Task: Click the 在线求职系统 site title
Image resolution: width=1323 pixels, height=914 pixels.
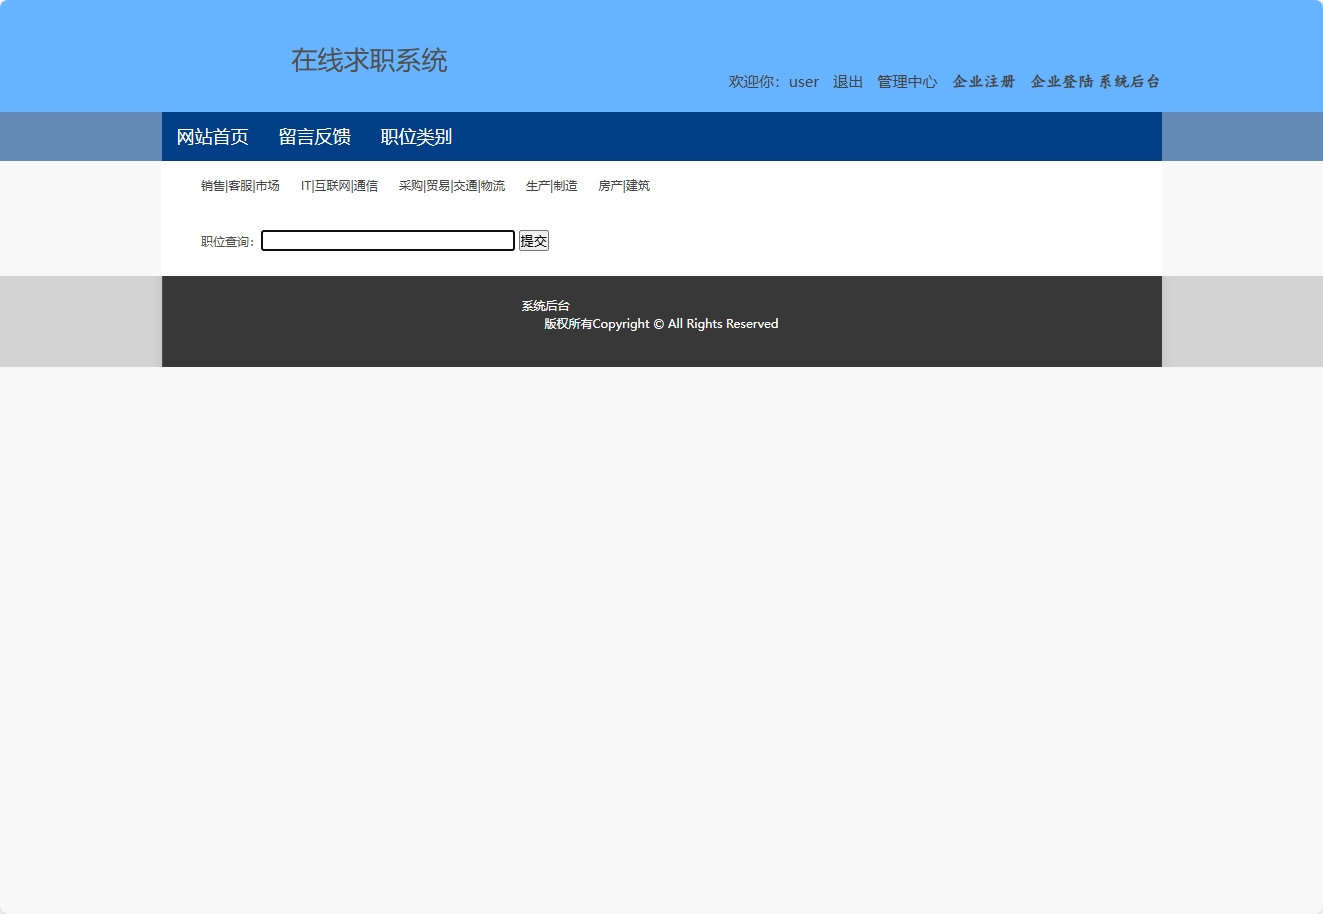Action: [368, 61]
